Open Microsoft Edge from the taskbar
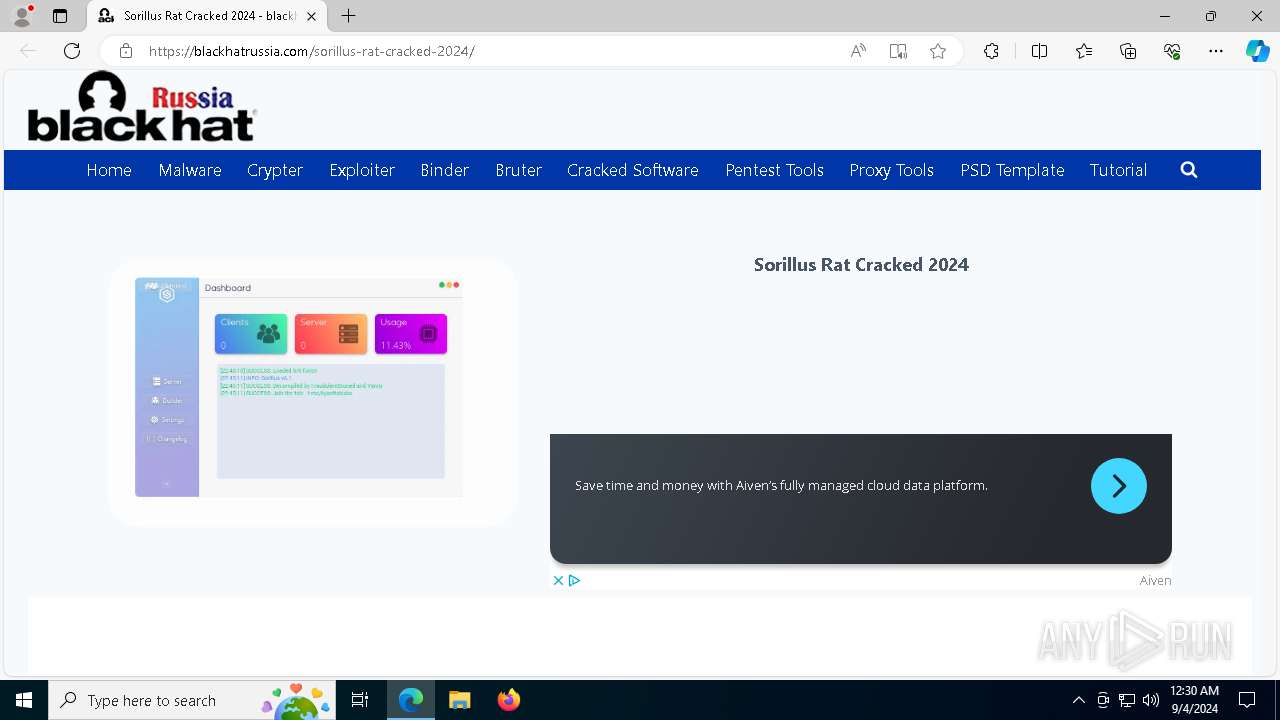The height and width of the screenshot is (720, 1280). [411, 700]
